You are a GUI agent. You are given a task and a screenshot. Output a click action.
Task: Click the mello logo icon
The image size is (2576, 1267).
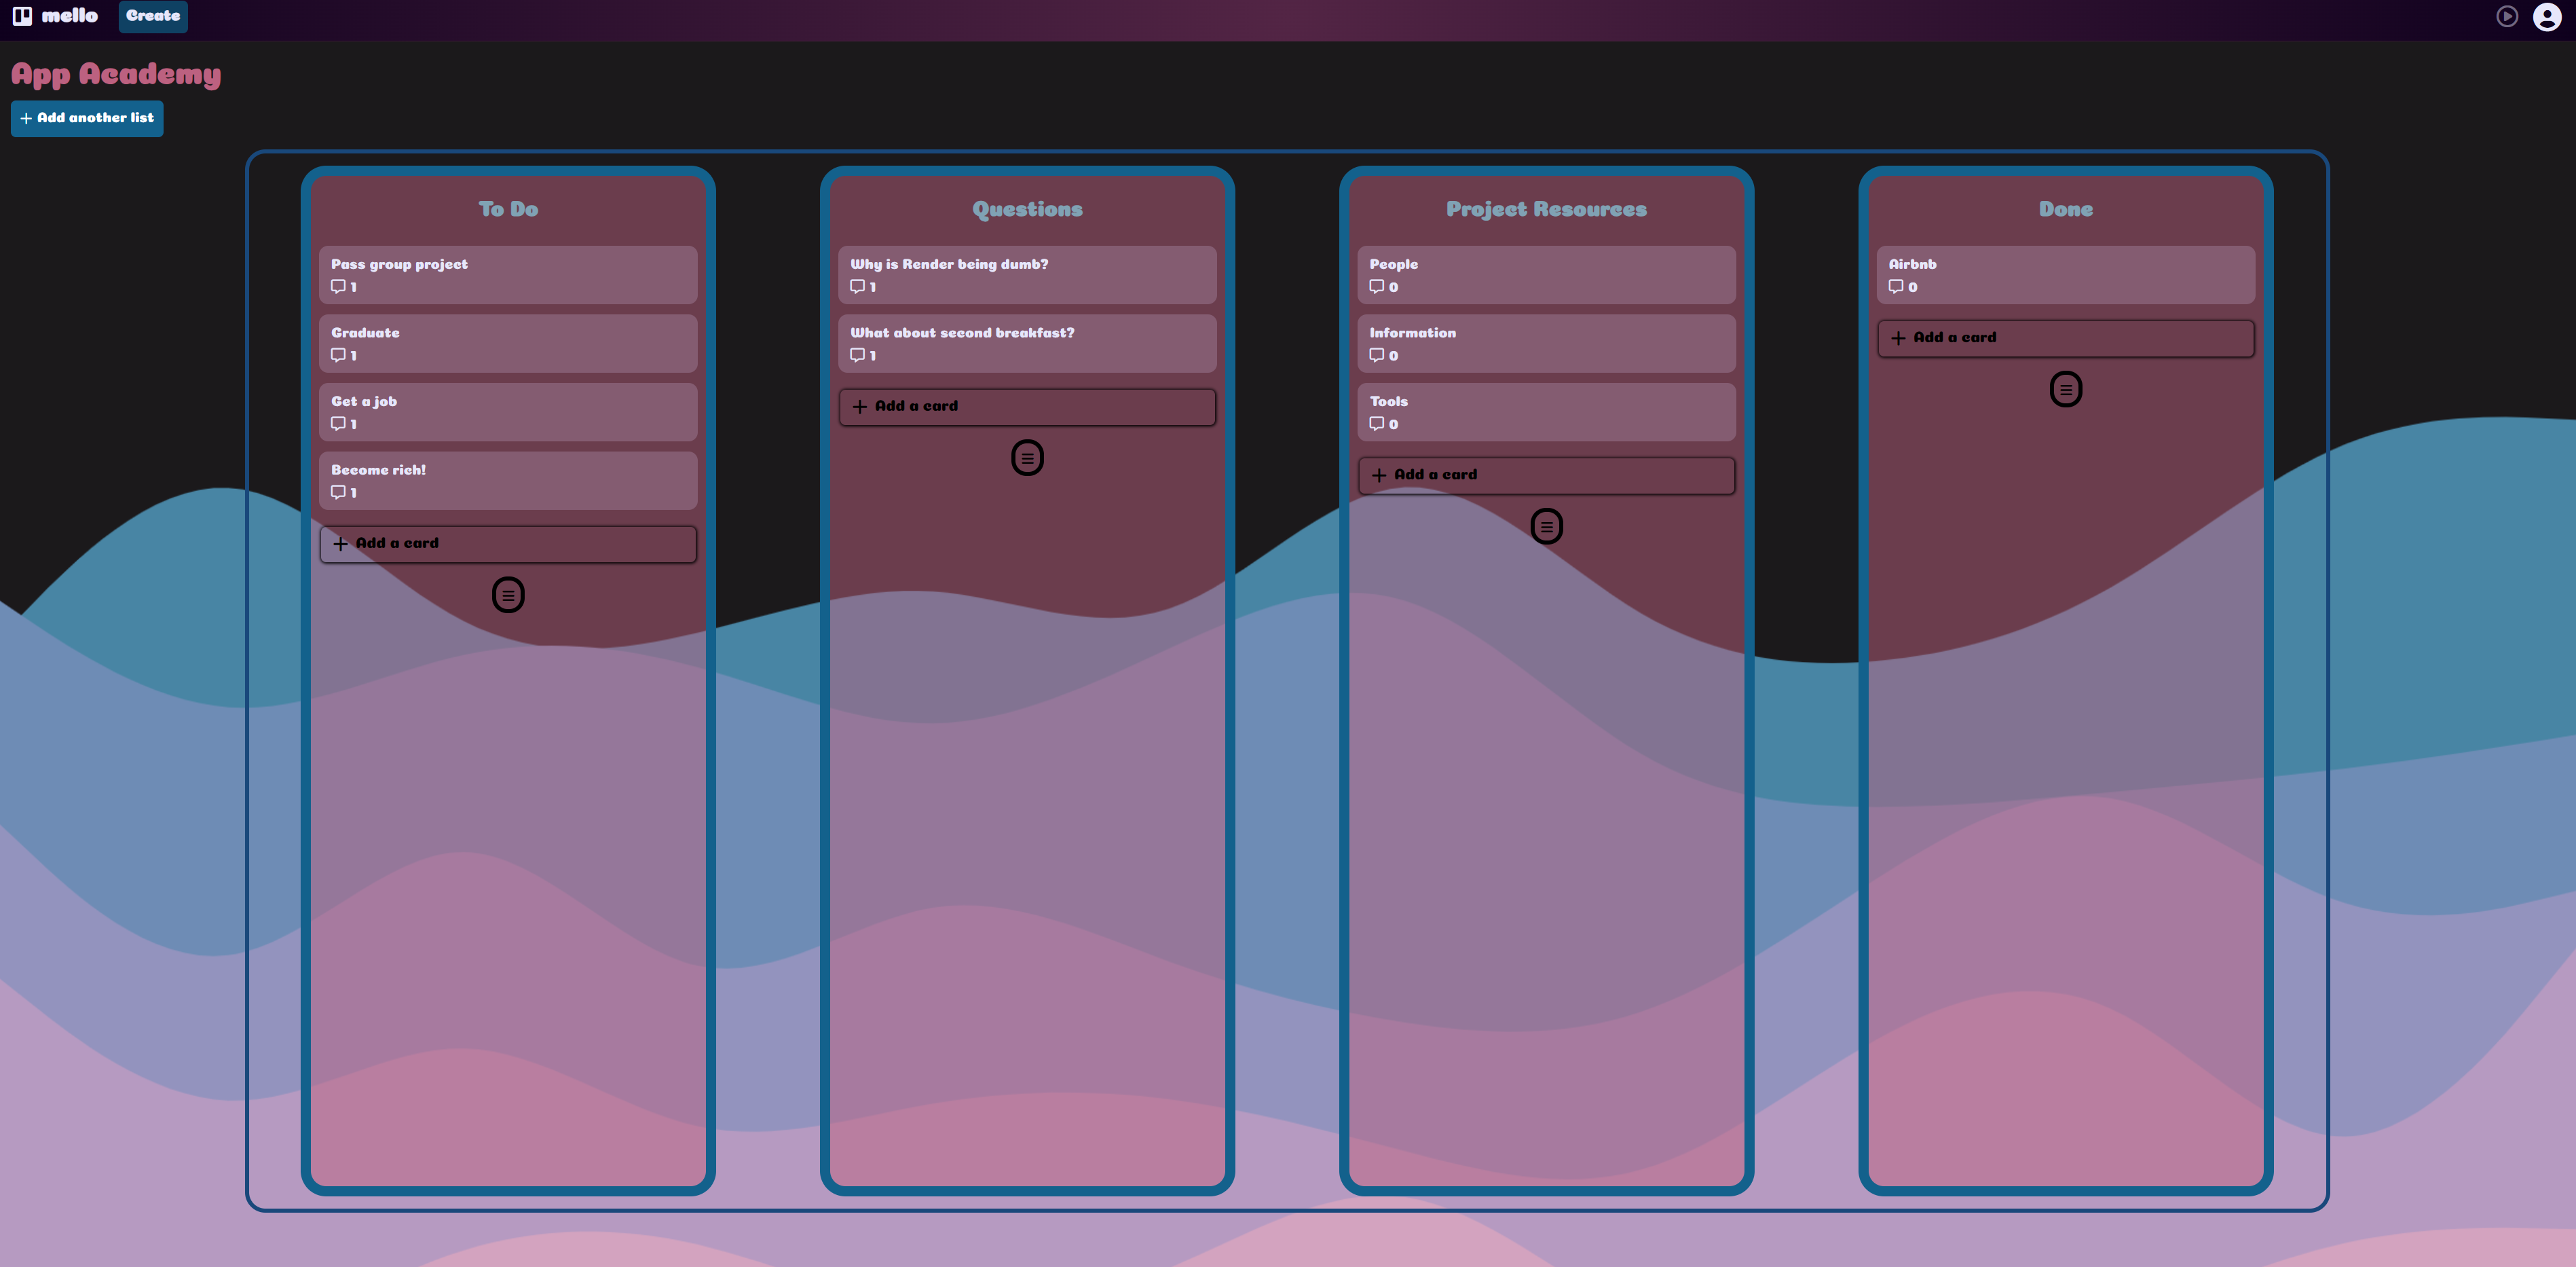click(22, 16)
